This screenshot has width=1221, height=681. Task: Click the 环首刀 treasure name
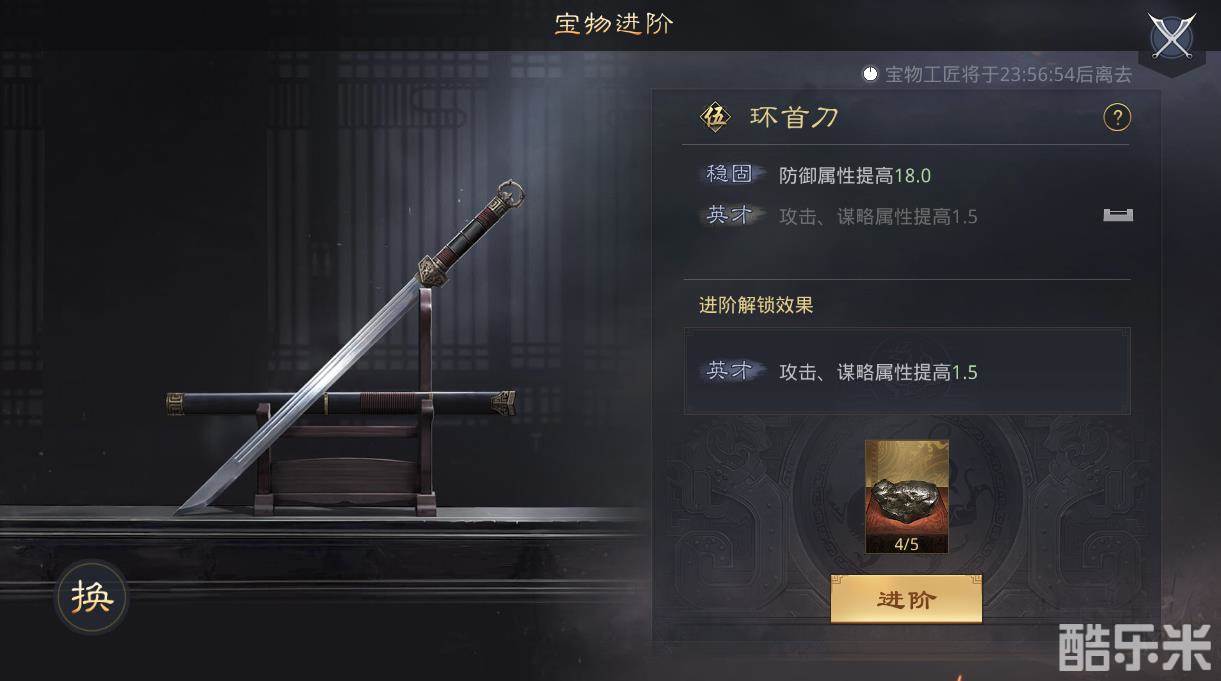(x=794, y=118)
